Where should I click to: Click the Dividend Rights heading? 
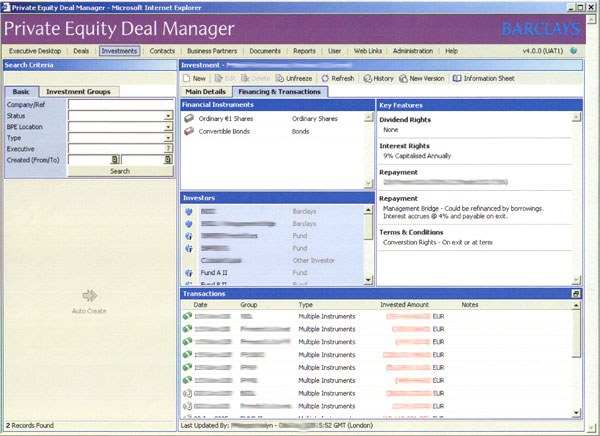click(x=405, y=120)
